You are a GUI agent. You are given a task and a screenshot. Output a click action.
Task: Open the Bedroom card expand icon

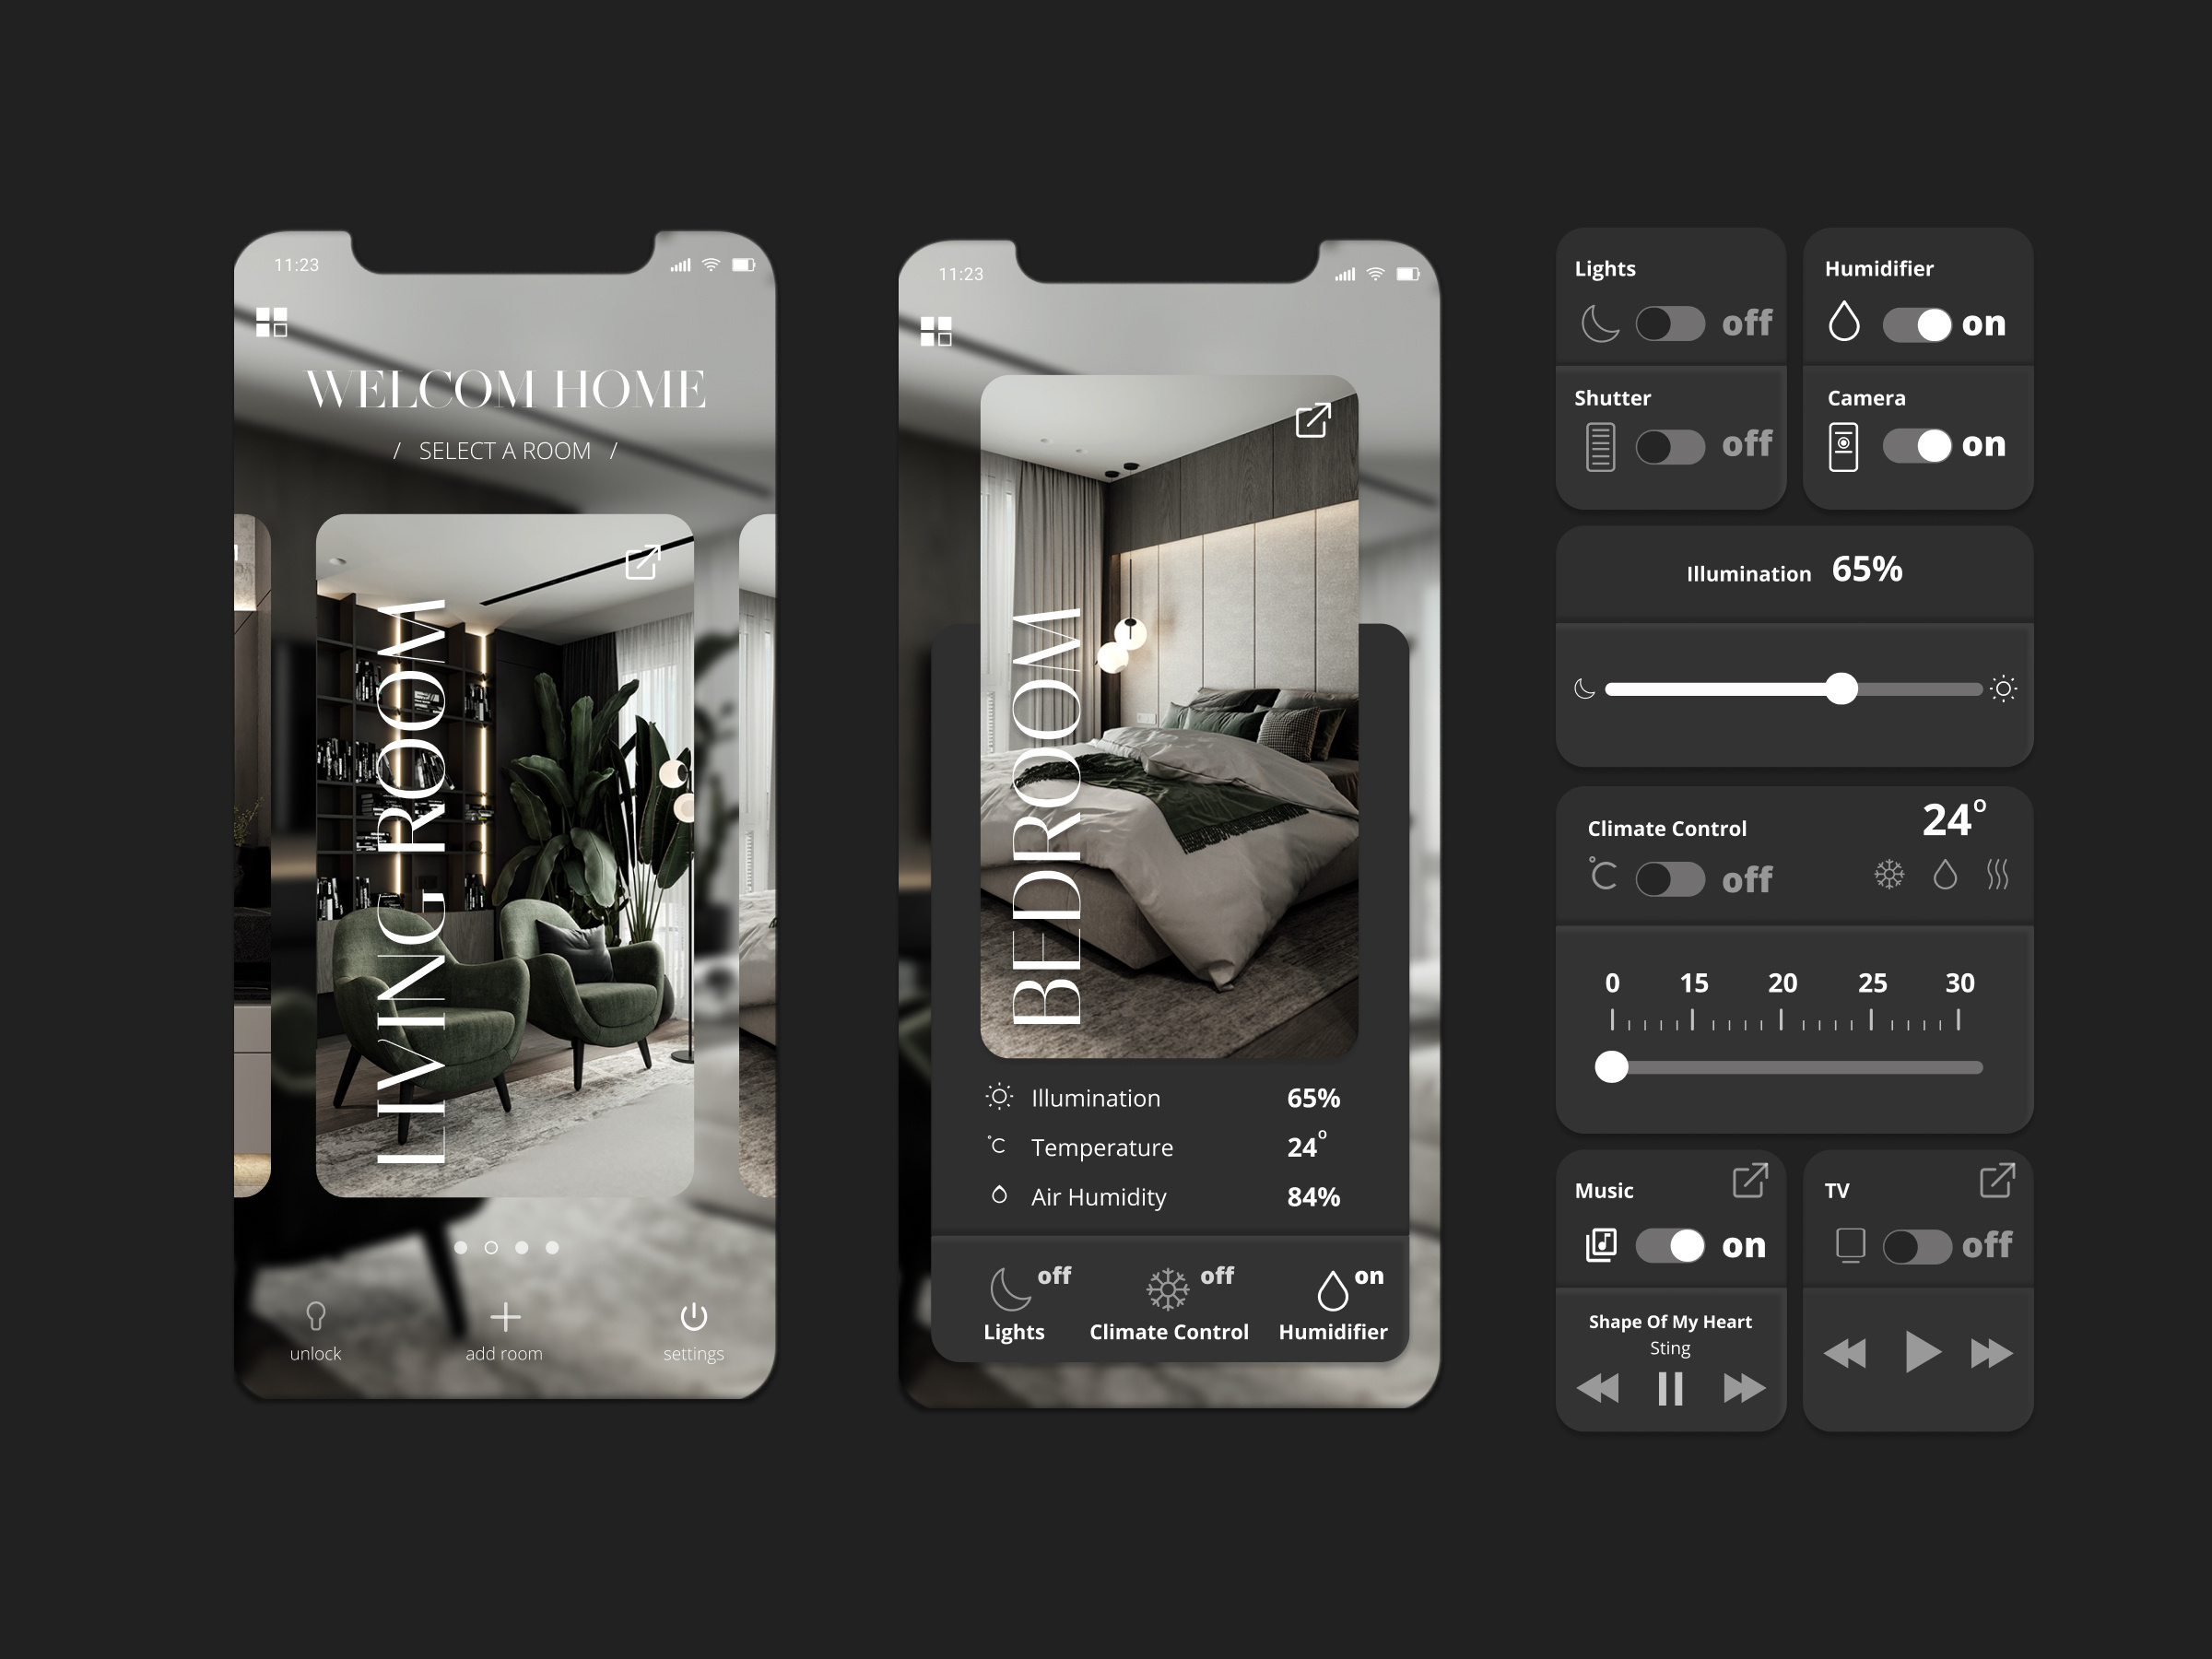click(x=1313, y=420)
